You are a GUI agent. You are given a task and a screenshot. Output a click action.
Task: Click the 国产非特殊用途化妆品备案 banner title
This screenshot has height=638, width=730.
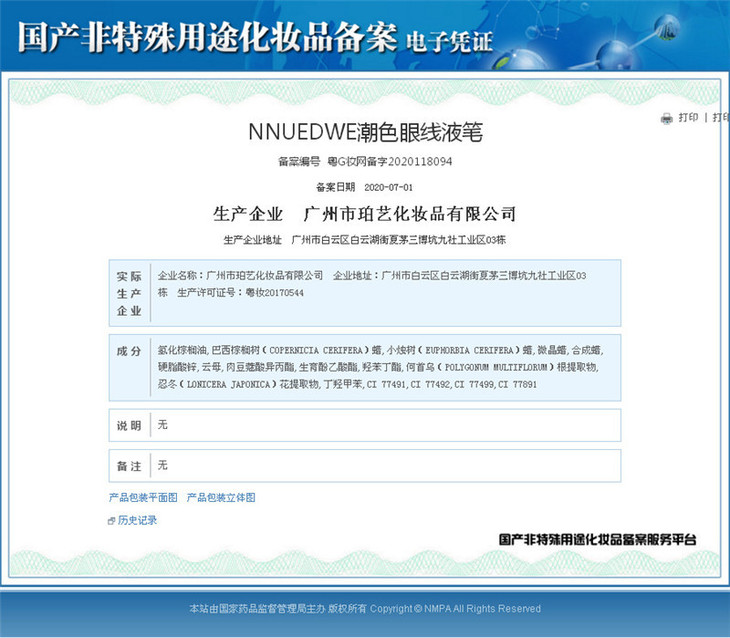(208, 36)
